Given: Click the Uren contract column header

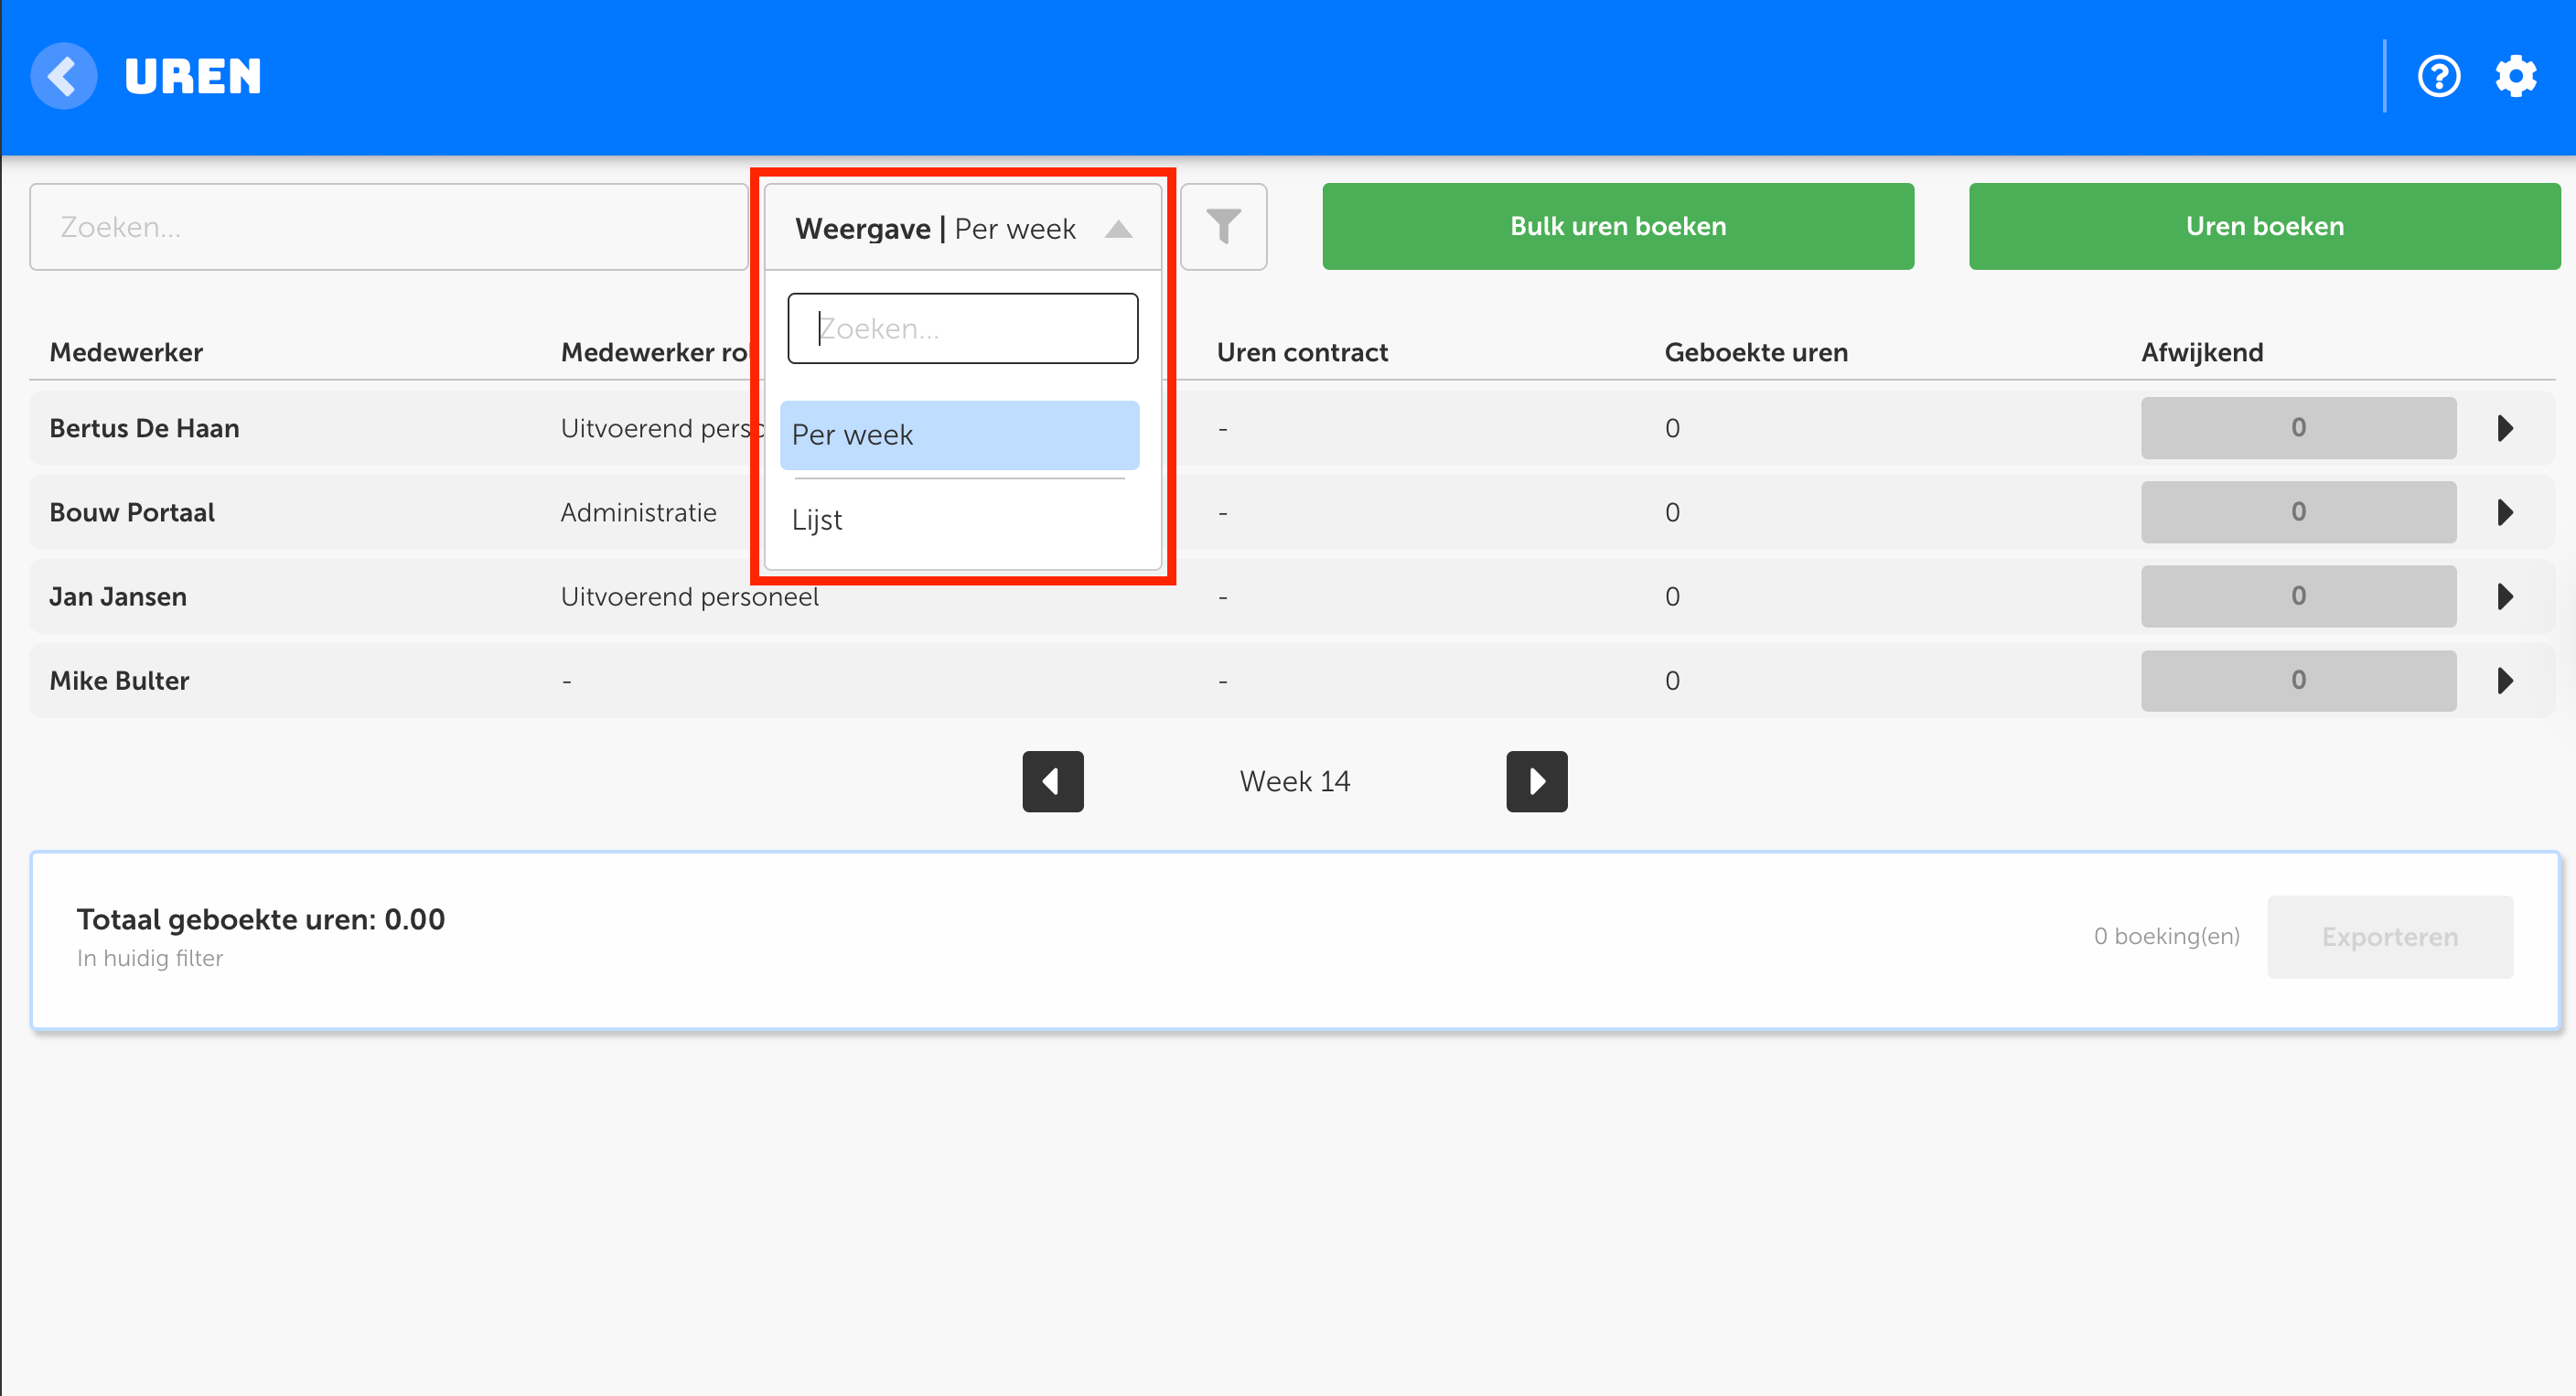Looking at the screenshot, I should pos(1302,352).
